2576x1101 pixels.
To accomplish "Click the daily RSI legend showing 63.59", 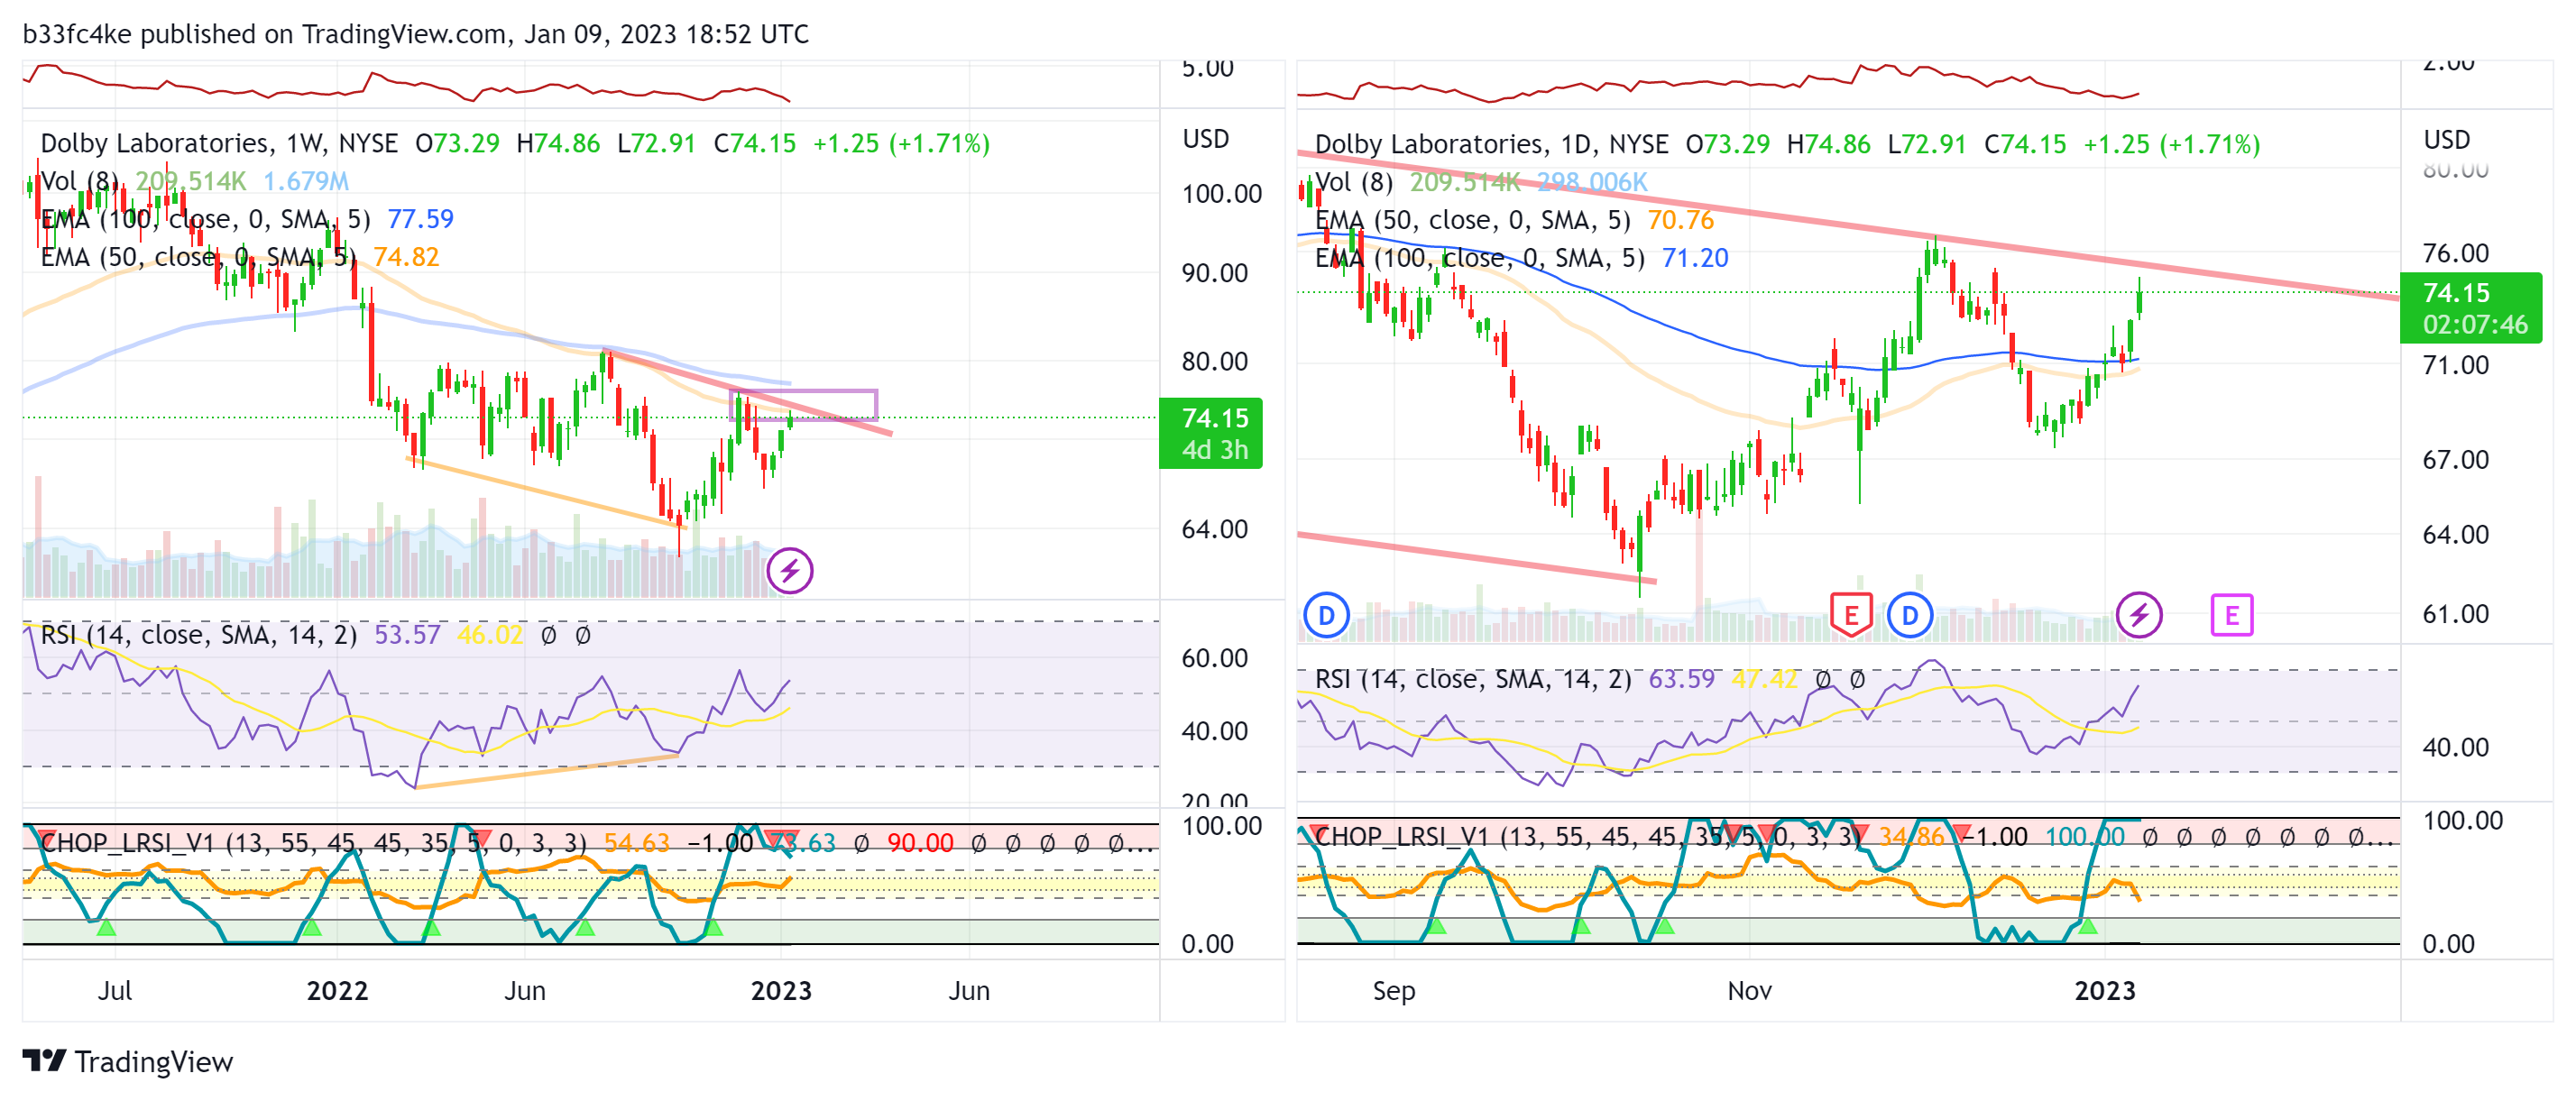I will 1589,679.
